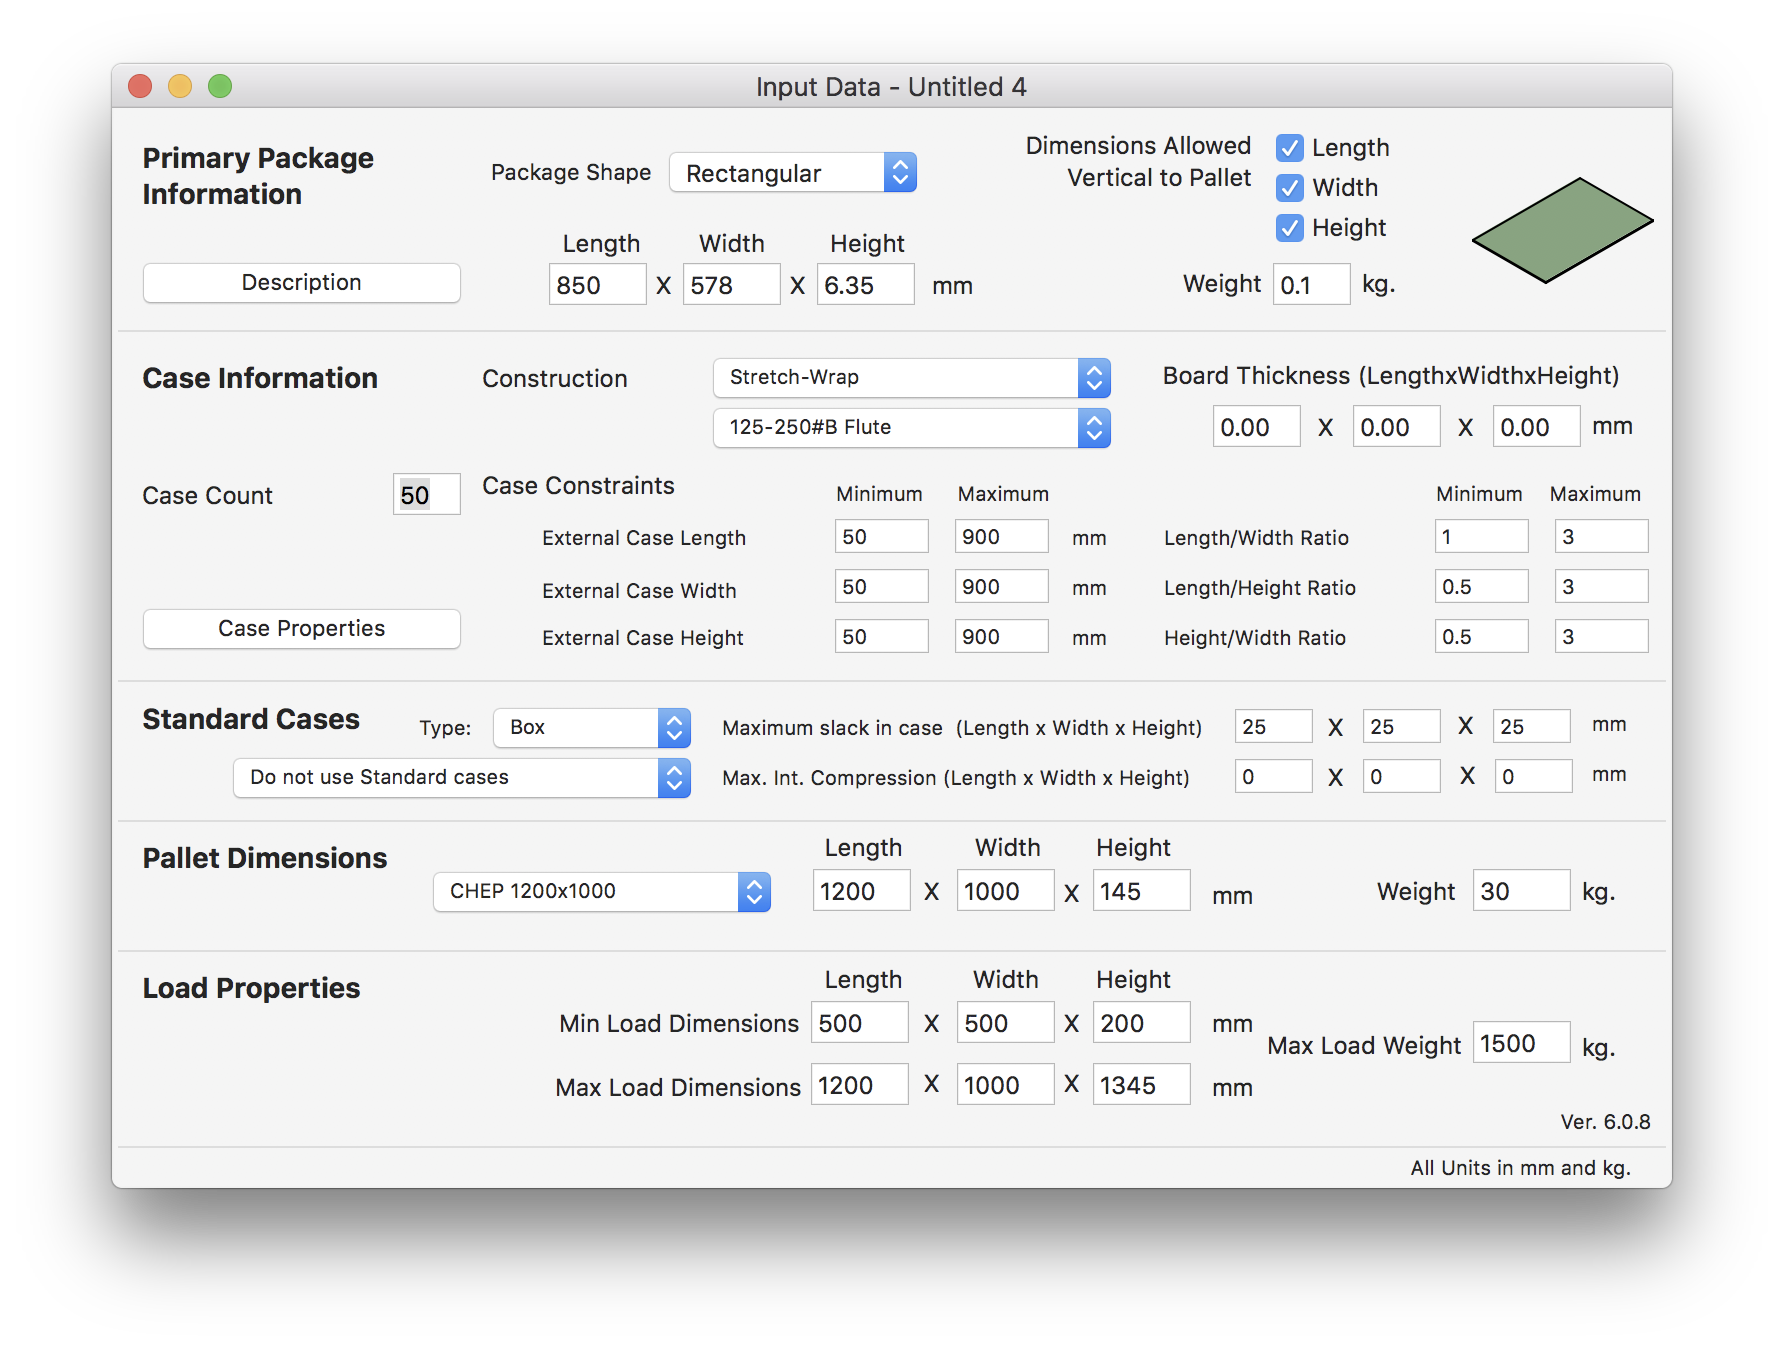
Task: Click External Case Length minimum field
Action: [x=882, y=537]
